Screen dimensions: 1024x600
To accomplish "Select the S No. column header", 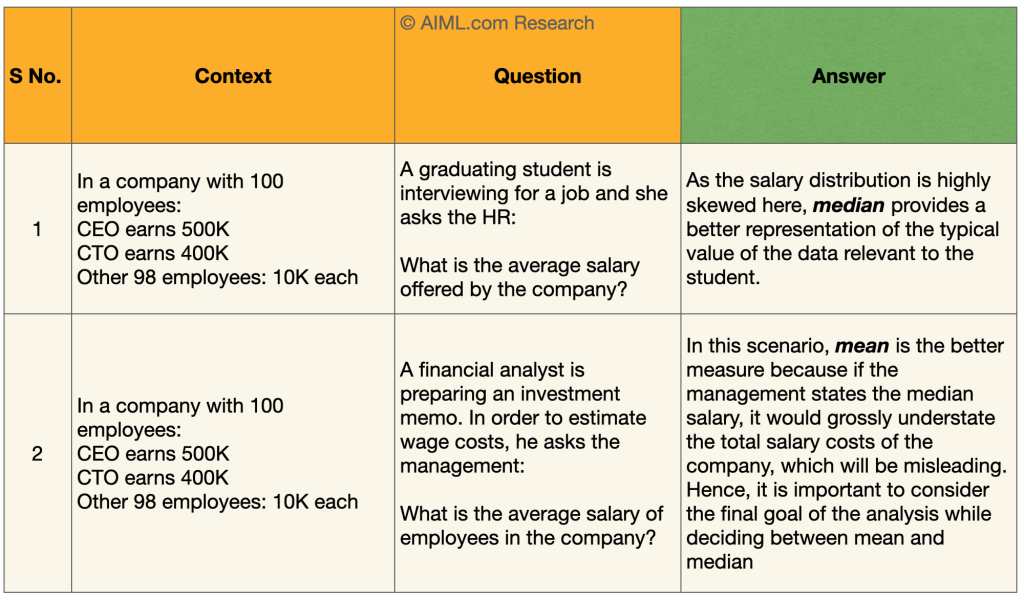I will pyautogui.click(x=36, y=76).
